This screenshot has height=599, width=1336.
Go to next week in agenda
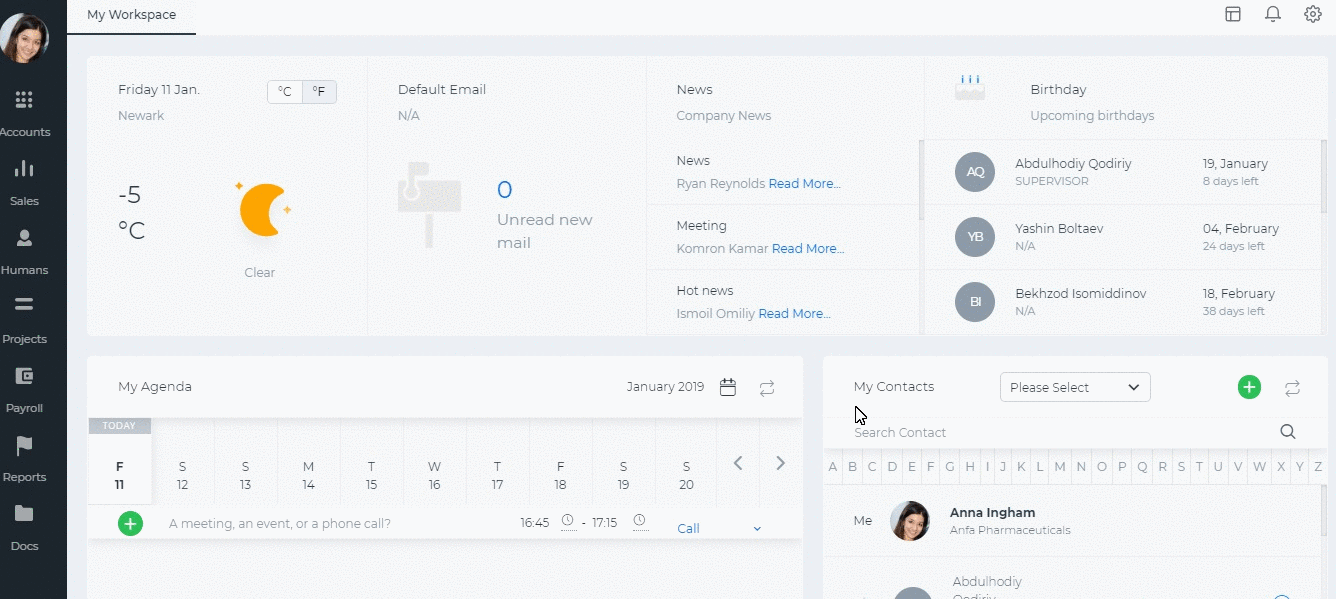click(781, 463)
